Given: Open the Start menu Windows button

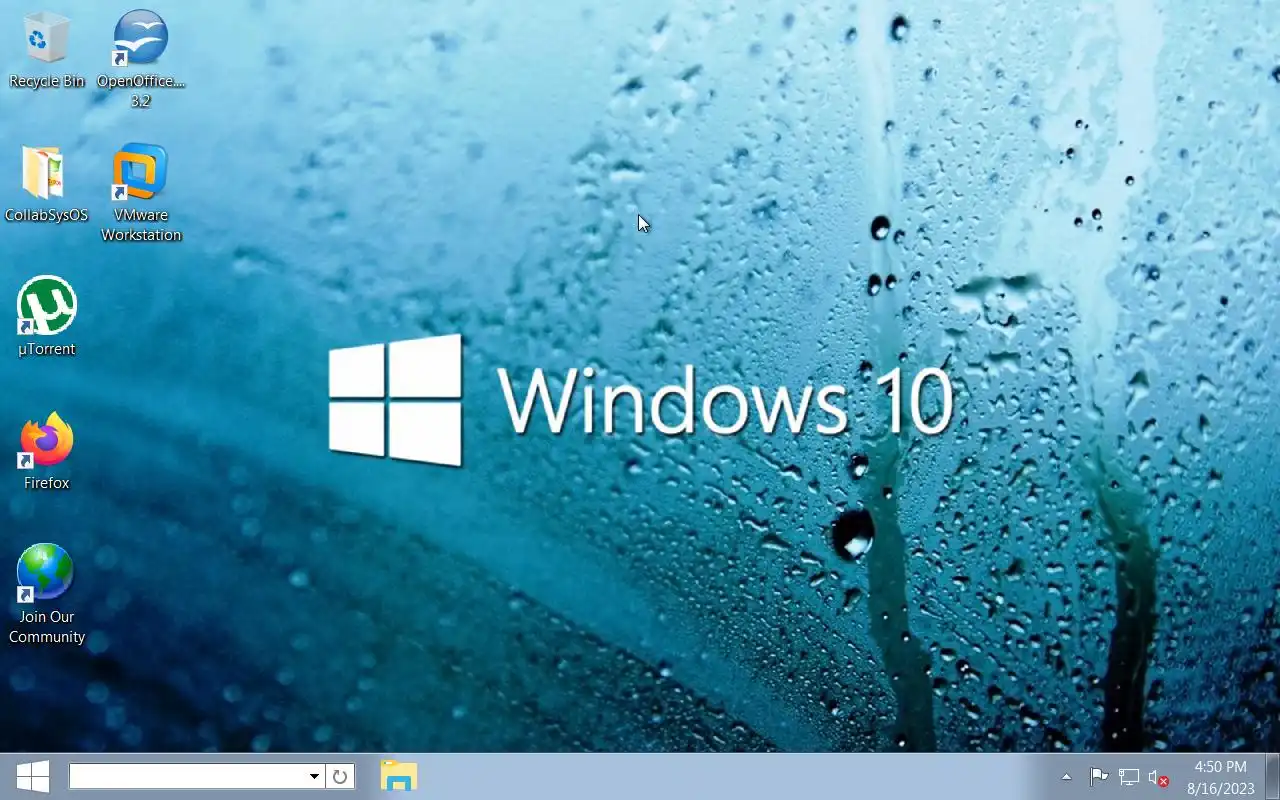Looking at the screenshot, I should [x=33, y=776].
